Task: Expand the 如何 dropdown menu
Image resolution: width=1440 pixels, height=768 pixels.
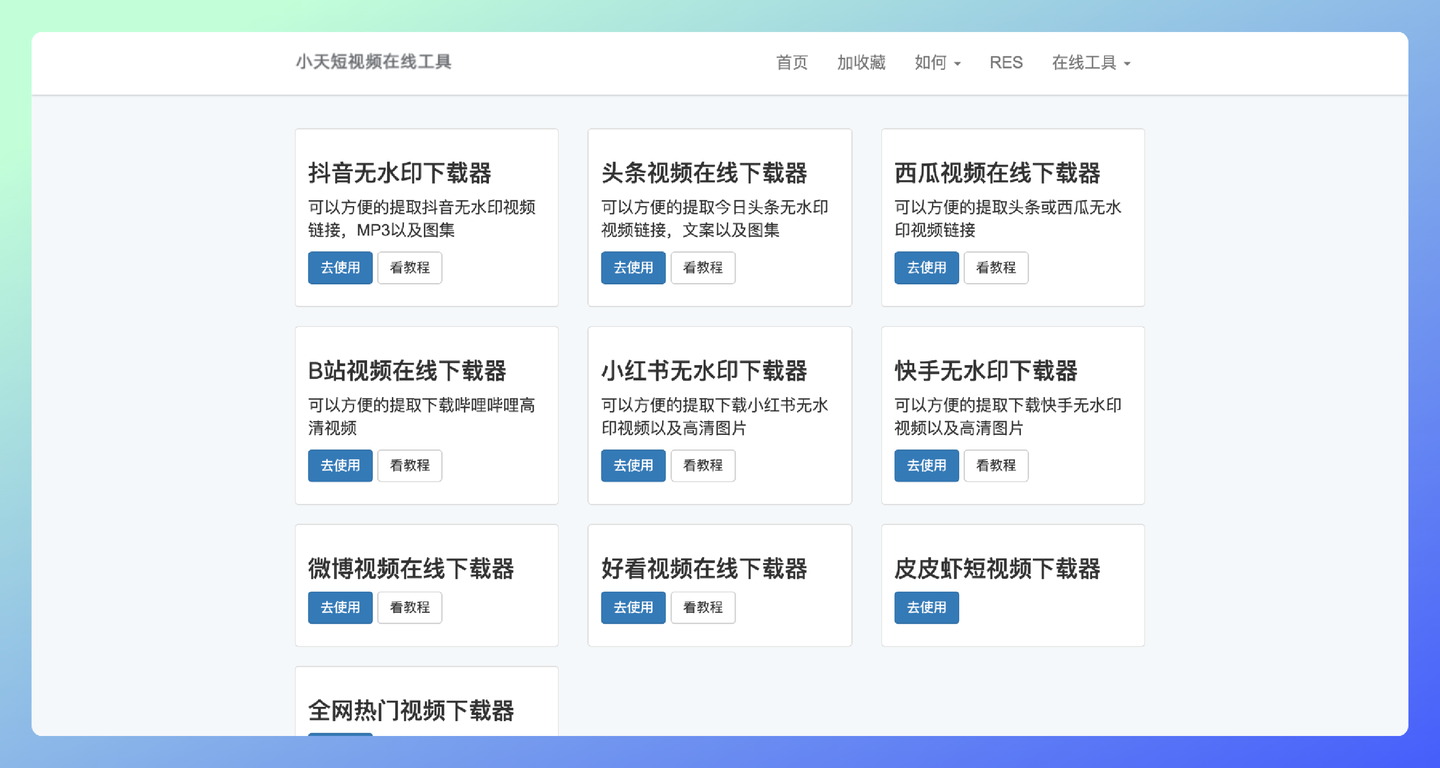Action: pos(938,63)
